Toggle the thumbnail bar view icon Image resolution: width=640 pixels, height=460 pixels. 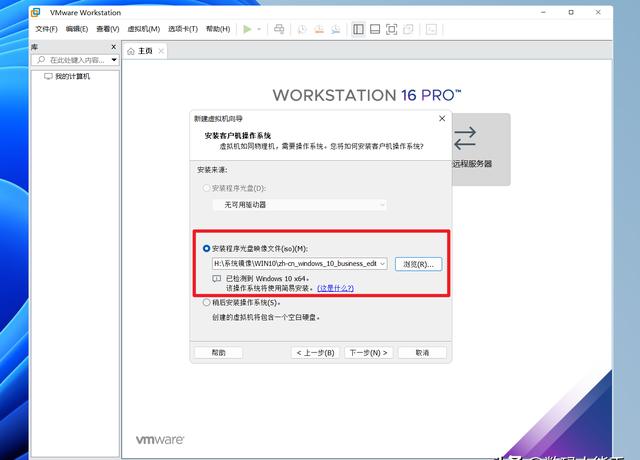[375, 29]
